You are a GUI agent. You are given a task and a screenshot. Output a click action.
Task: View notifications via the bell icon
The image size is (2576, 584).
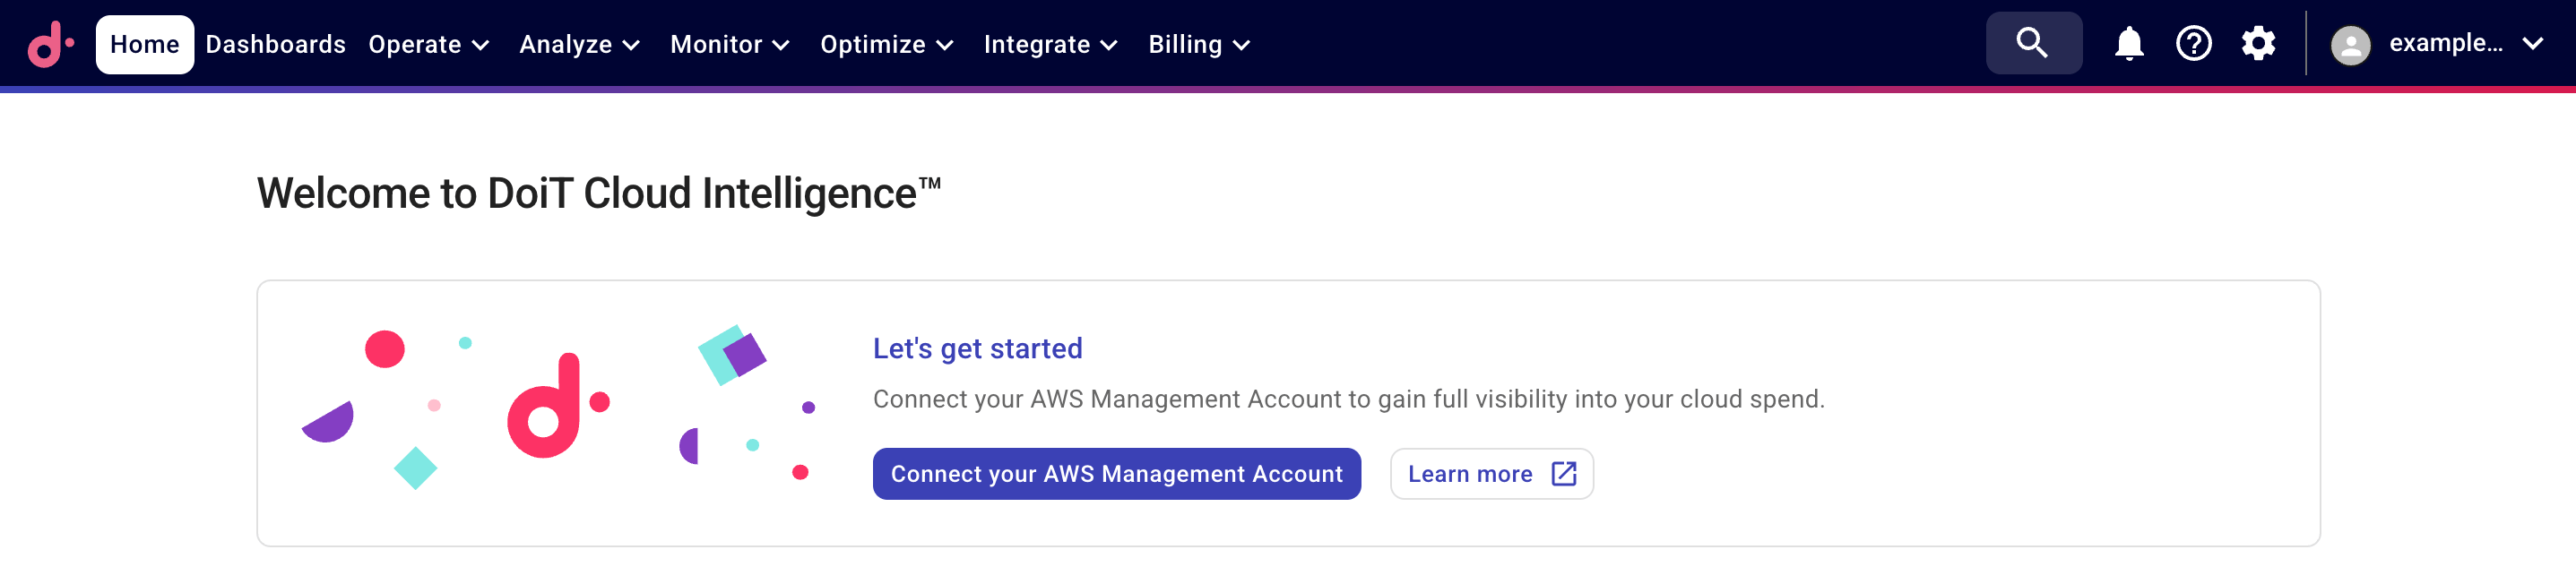pos(2128,43)
